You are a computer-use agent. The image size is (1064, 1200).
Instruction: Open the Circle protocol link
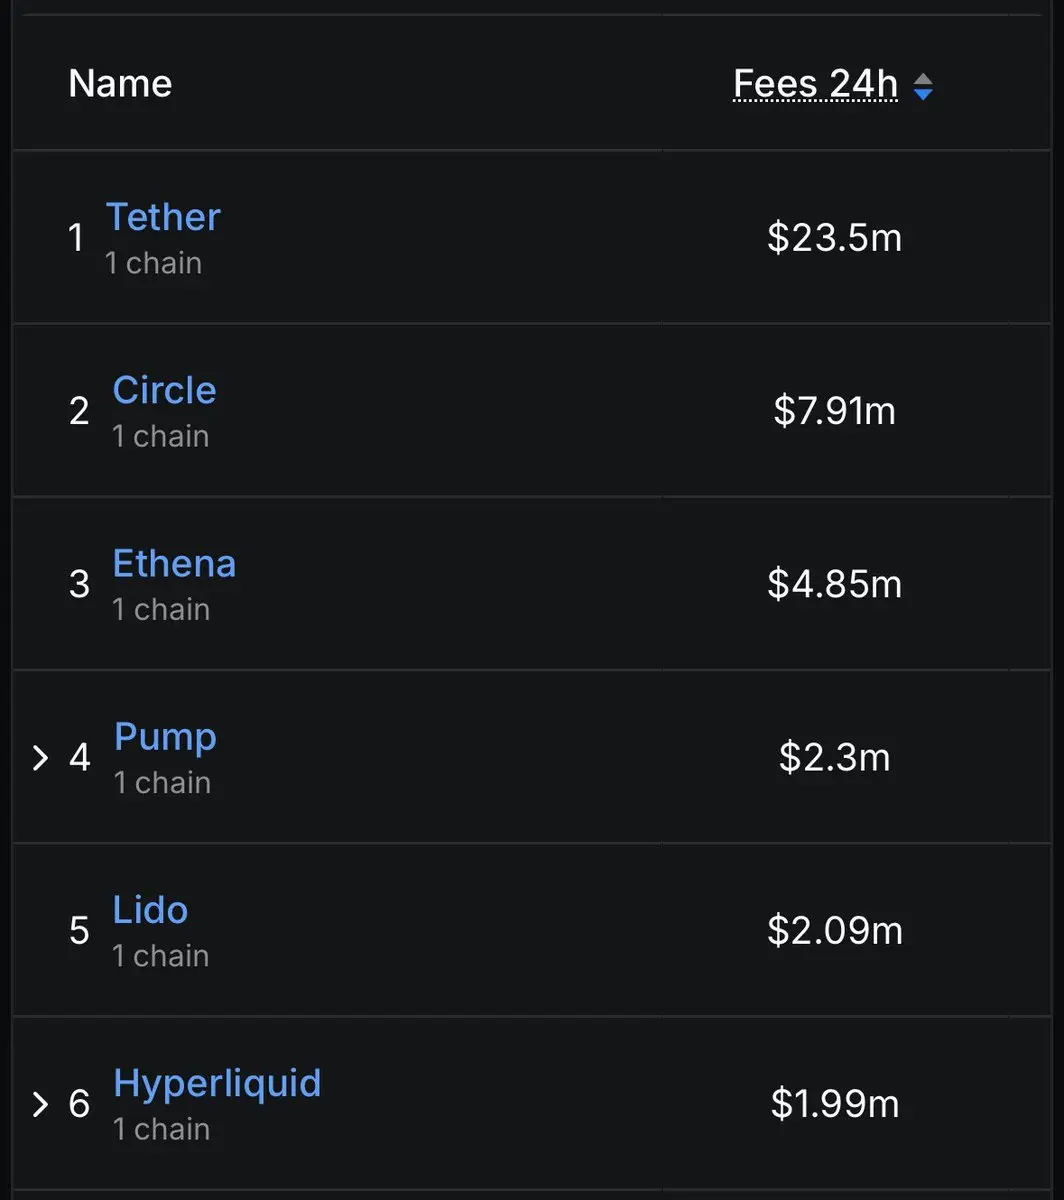coord(164,390)
